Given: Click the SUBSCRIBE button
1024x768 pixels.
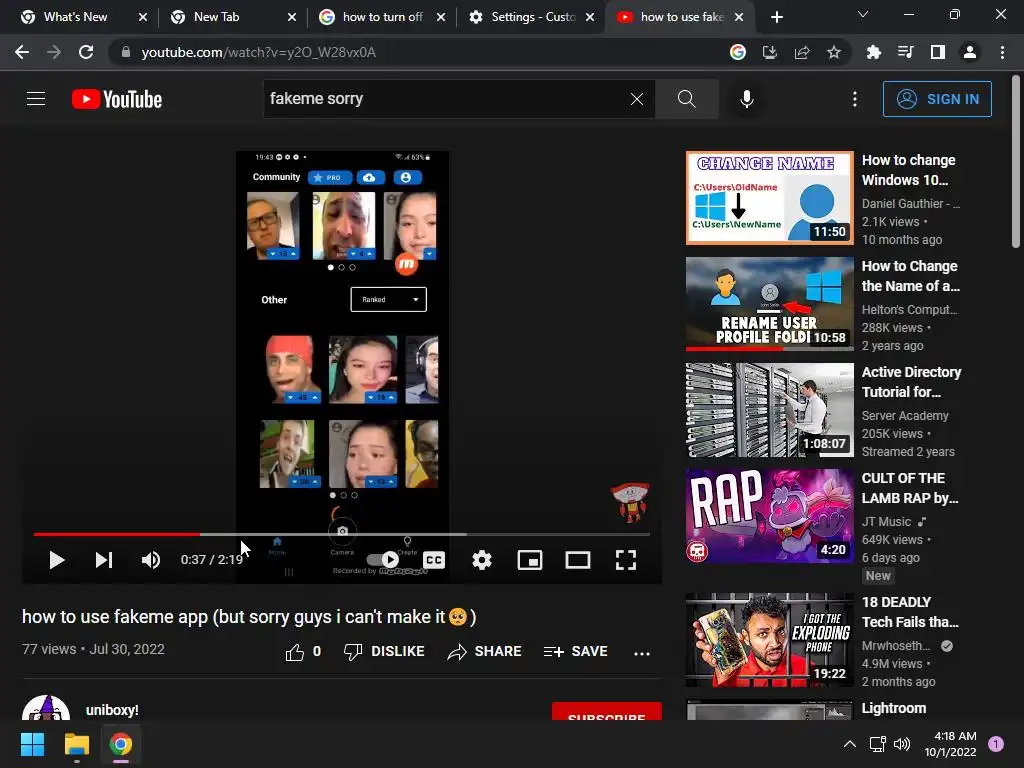Looking at the screenshot, I should point(607,711).
